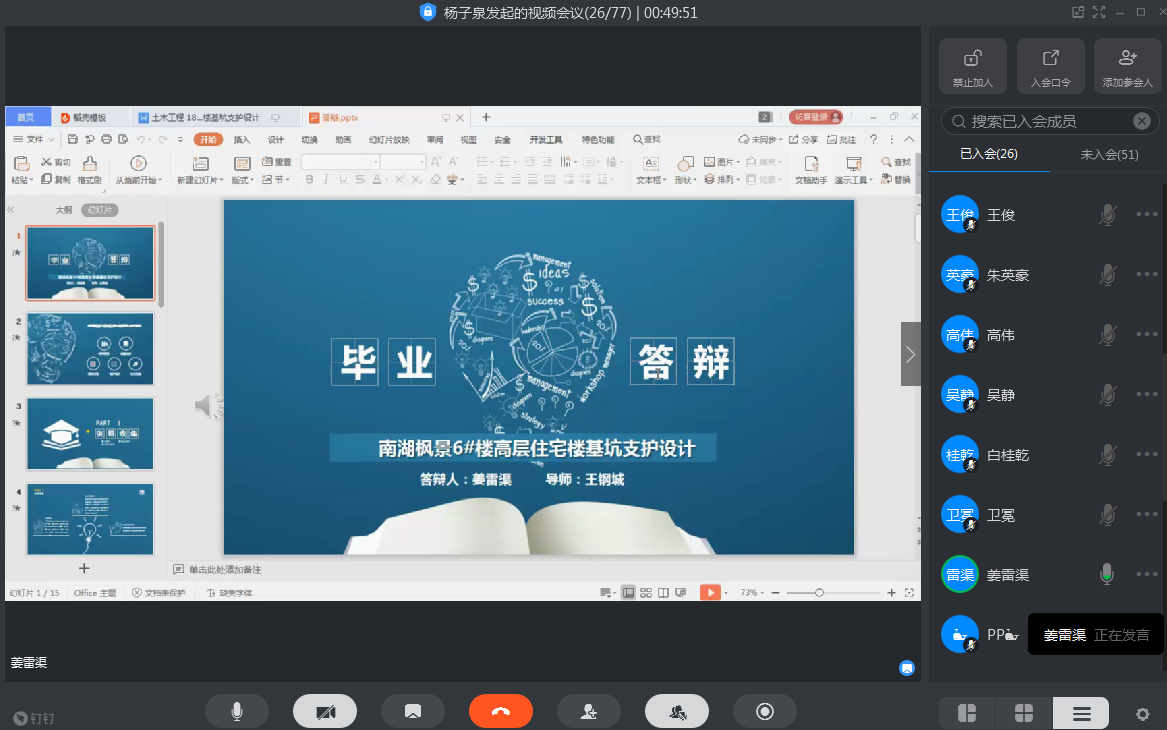Select the 已入会(26) tab
This screenshot has height=730, width=1167.
pyautogui.click(x=988, y=154)
